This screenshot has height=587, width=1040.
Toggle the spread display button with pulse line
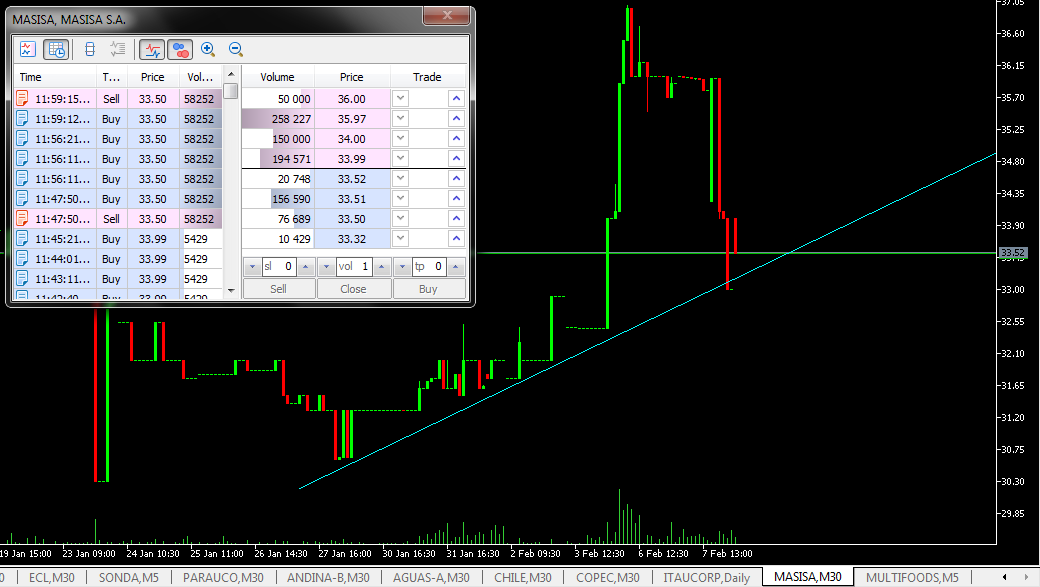click(153, 49)
